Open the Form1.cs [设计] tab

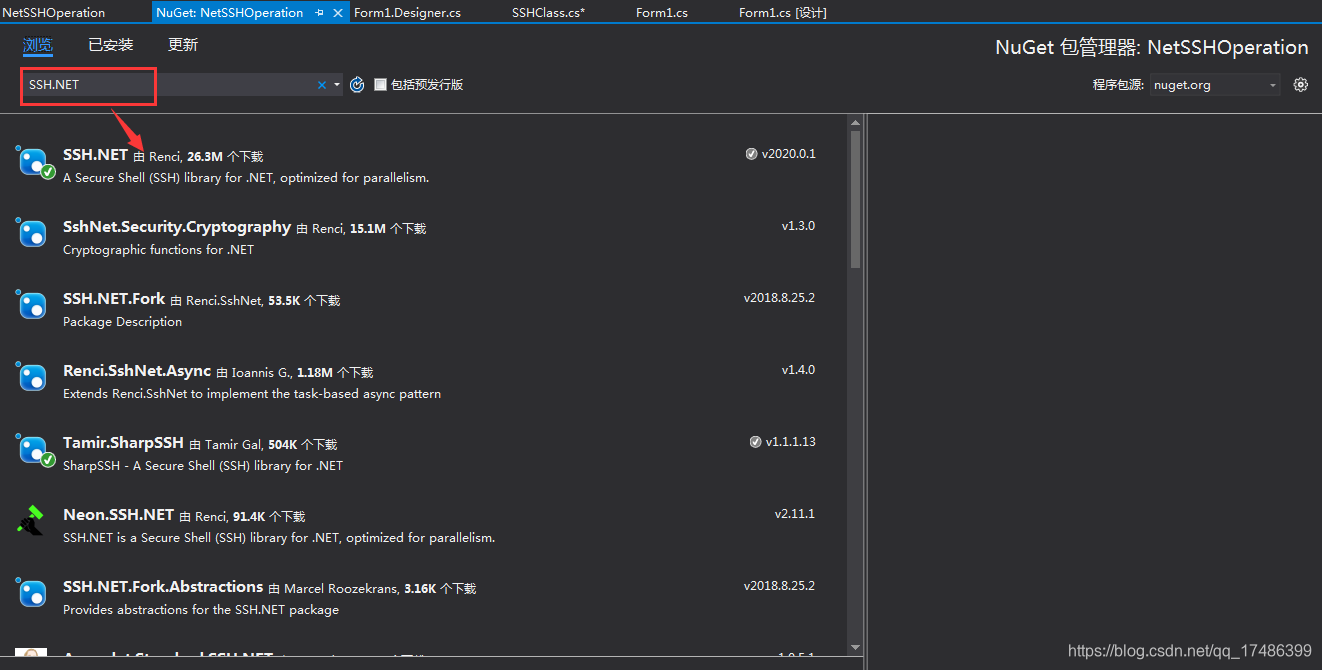coord(782,13)
